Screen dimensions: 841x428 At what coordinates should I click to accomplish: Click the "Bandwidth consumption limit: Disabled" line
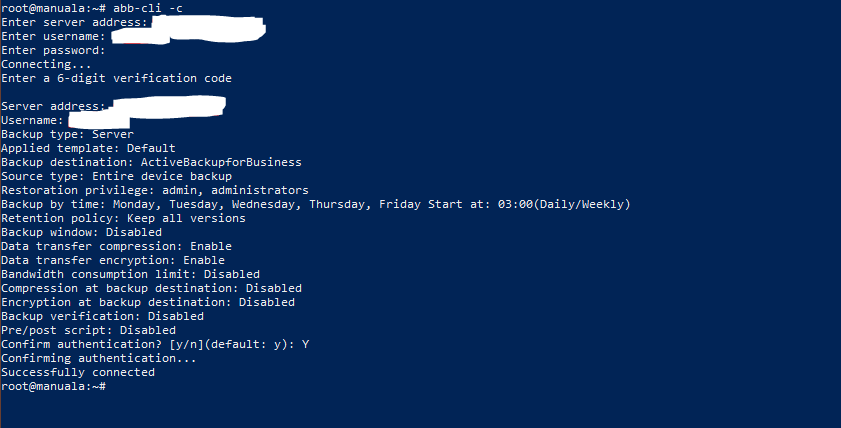(130, 274)
